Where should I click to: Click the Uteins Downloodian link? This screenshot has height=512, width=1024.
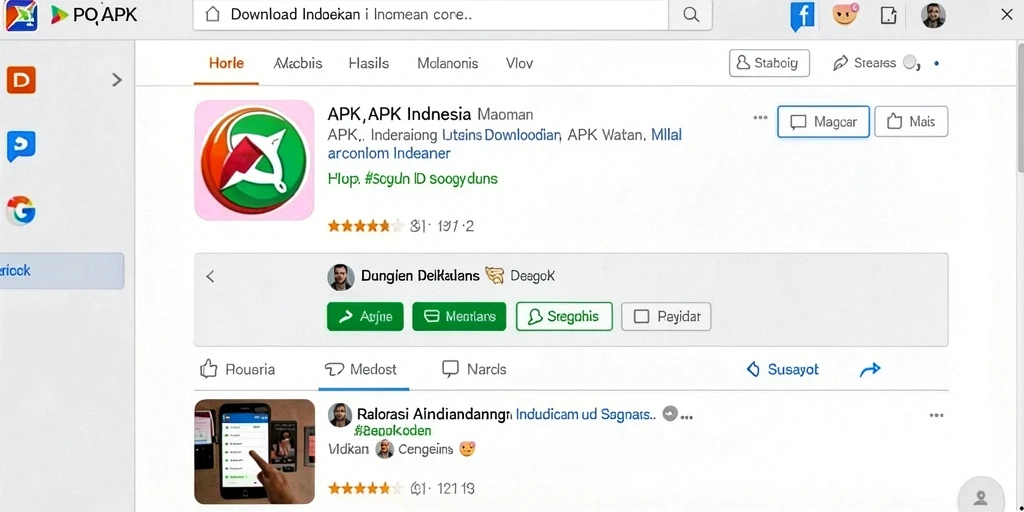(x=502, y=135)
